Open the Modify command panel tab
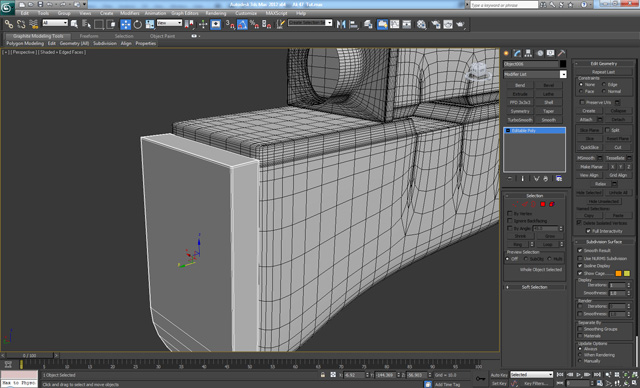Image resolution: width=640 pixels, height=388 pixels. pyautogui.click(x=518, y=53)
